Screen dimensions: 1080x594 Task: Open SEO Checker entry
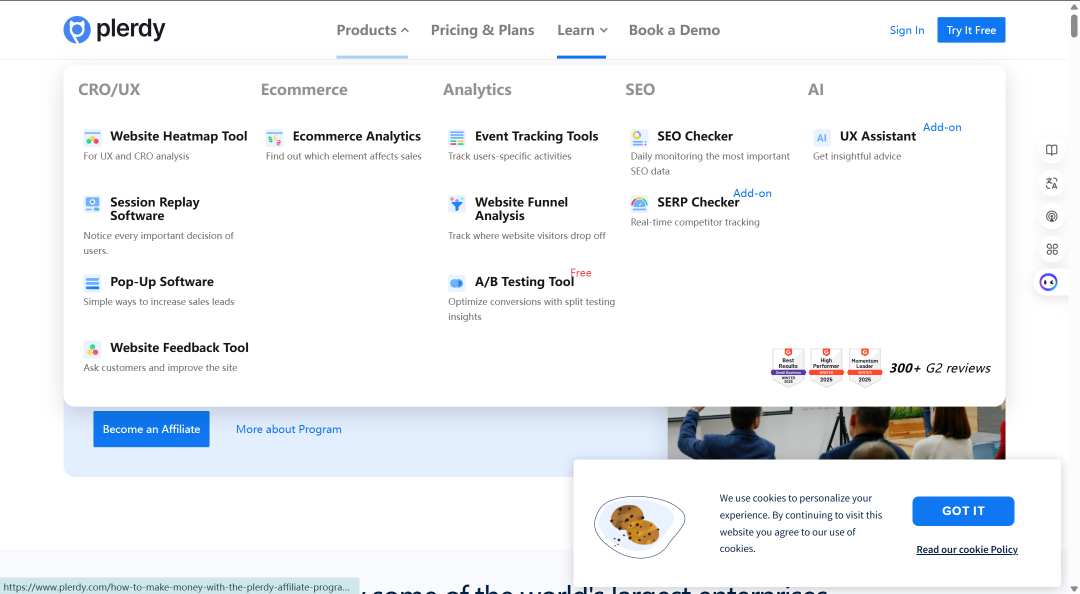(695, 136)
